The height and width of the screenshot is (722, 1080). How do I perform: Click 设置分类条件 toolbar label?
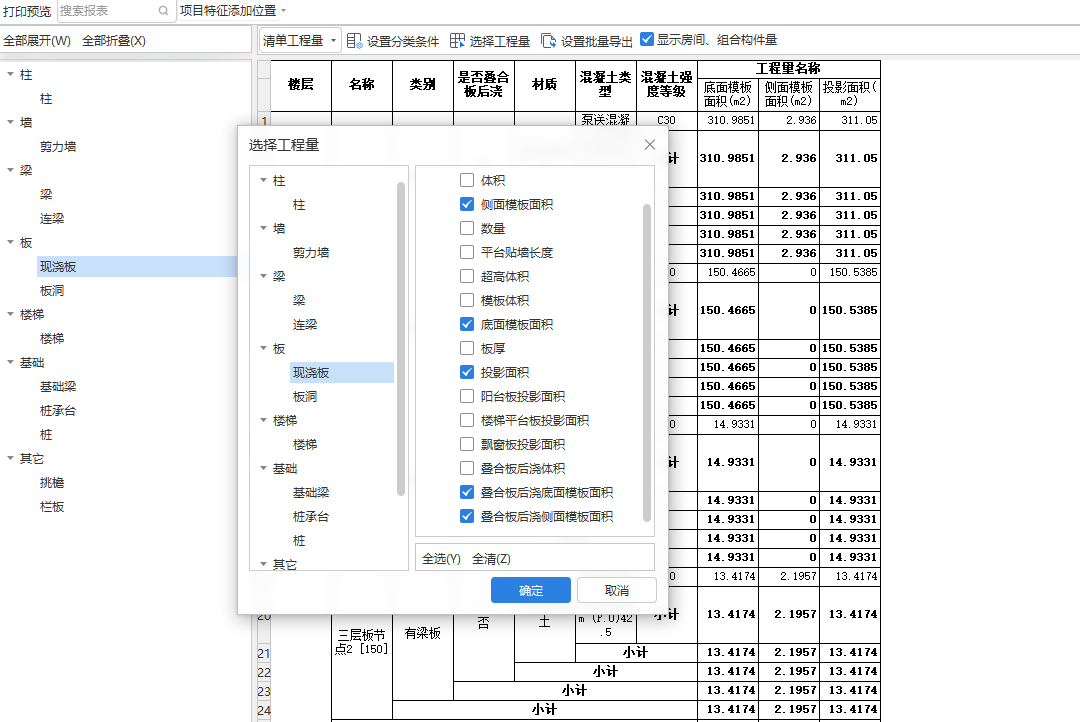(403, 41)
